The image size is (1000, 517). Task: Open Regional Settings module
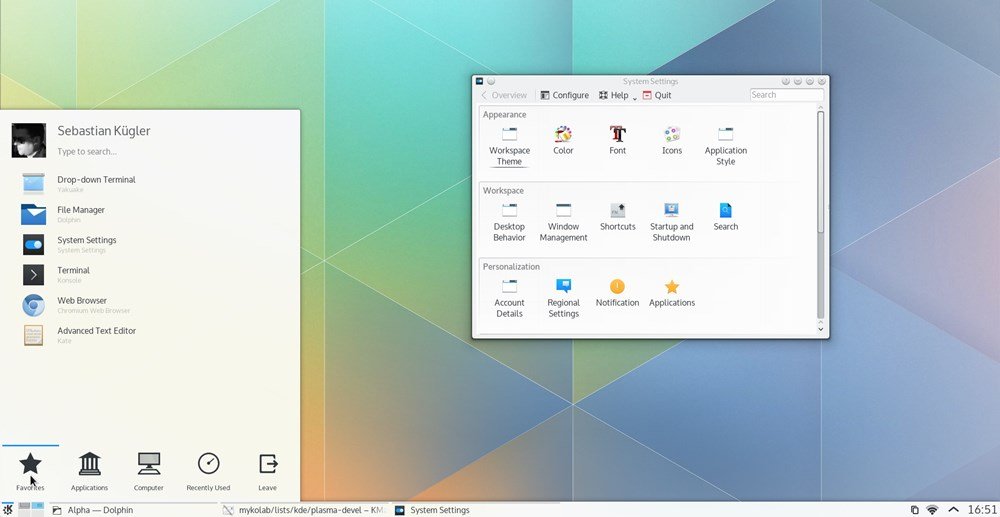[x=563, y=298]
